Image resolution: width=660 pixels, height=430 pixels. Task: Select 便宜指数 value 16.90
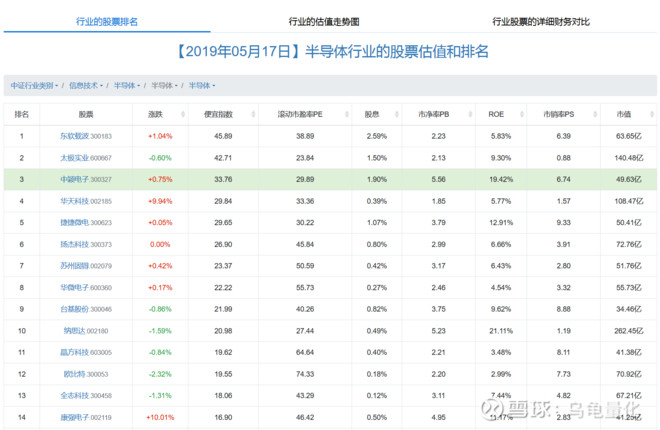coord(223,417)
